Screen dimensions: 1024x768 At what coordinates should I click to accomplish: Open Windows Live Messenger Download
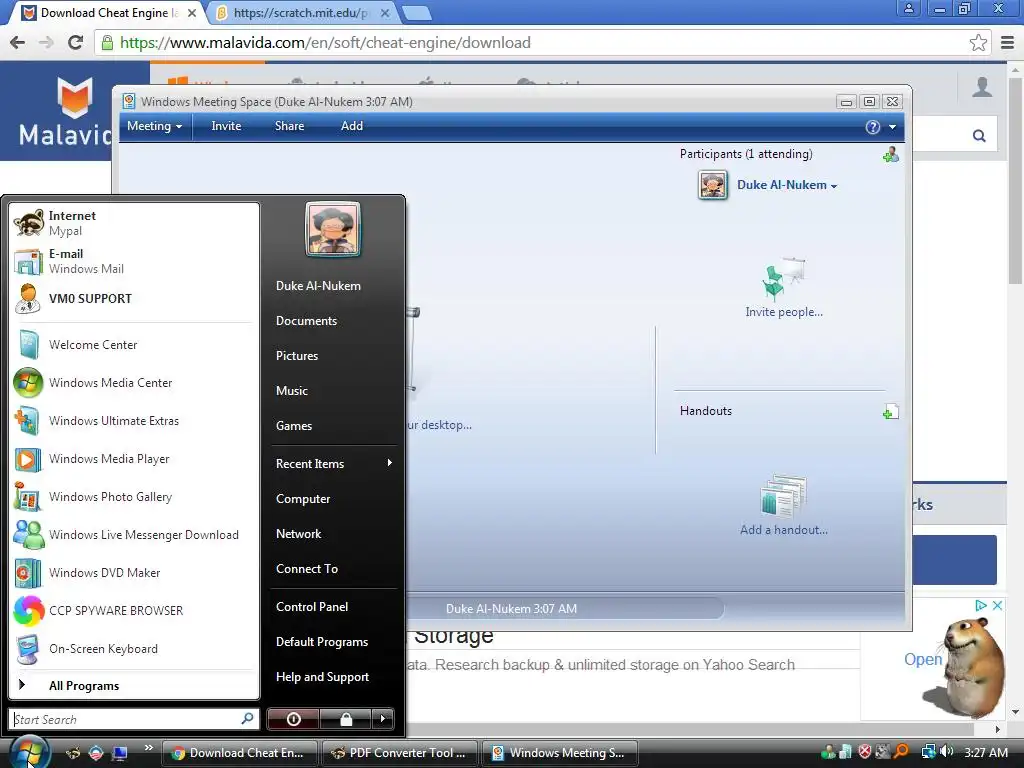click(133, 534)
